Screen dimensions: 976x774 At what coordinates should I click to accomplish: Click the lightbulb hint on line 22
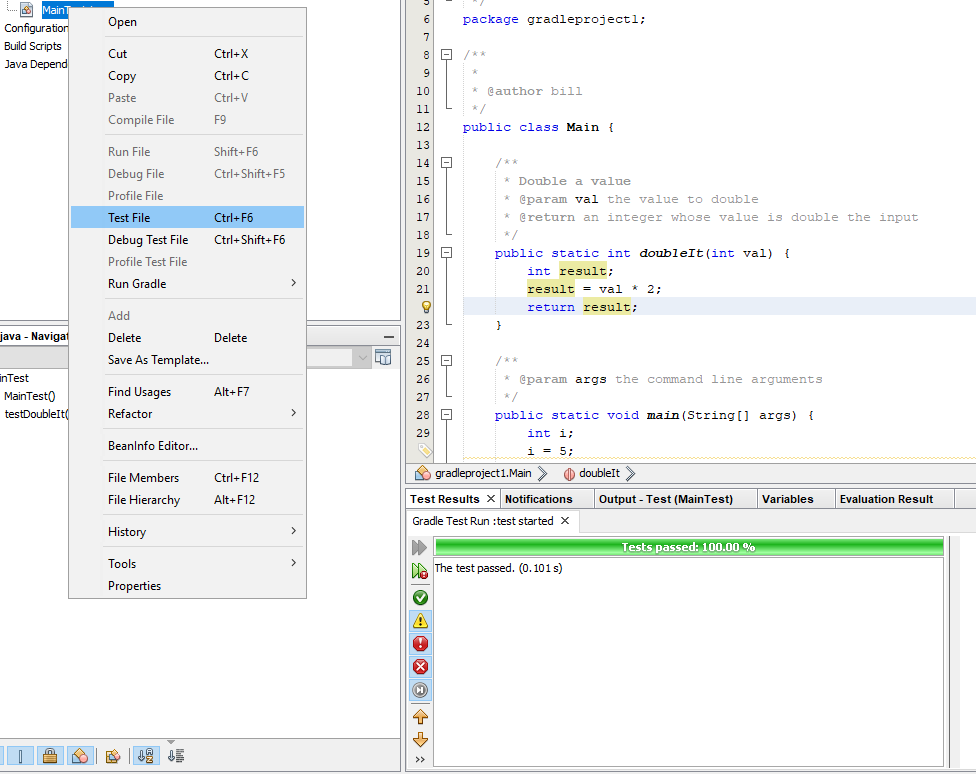click(425, 307)
